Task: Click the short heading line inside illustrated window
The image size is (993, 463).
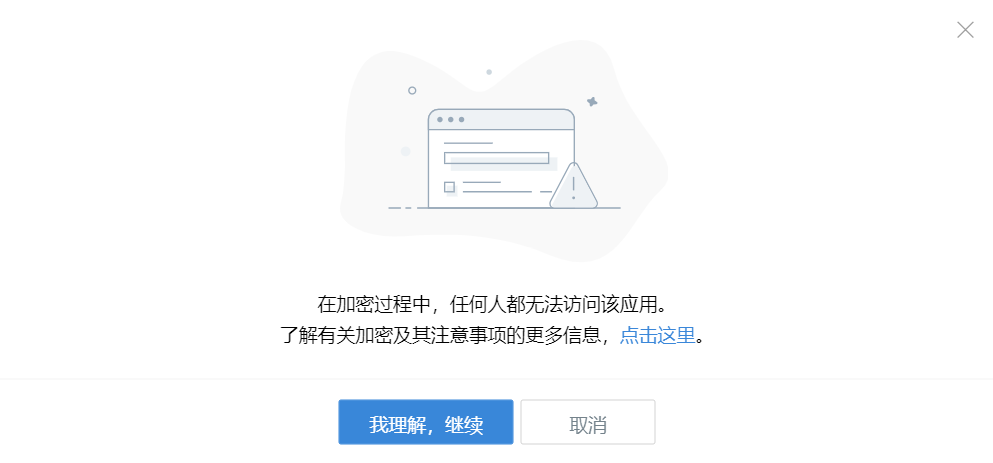Action: [x=468, y=143]
